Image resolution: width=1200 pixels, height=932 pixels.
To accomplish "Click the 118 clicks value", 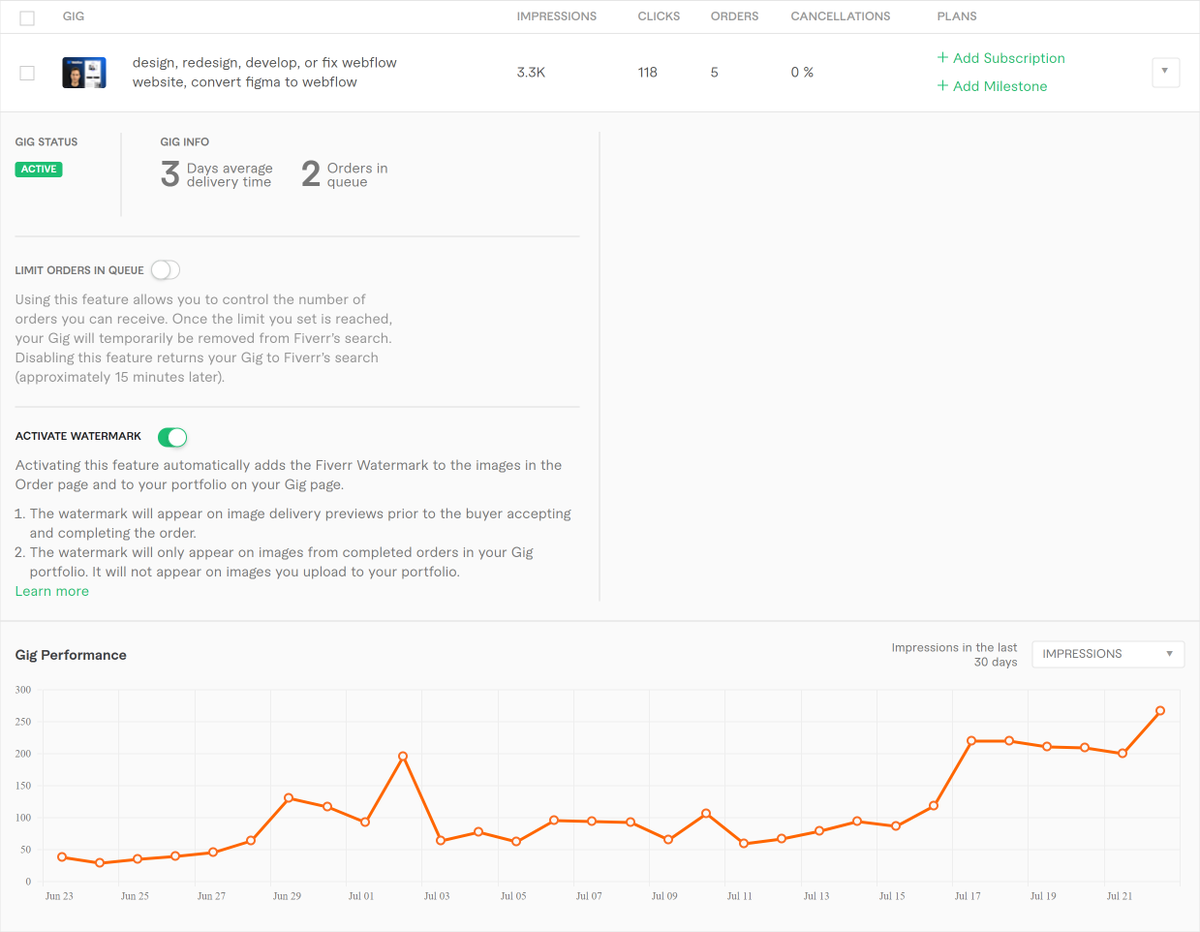I will point(648,73).
